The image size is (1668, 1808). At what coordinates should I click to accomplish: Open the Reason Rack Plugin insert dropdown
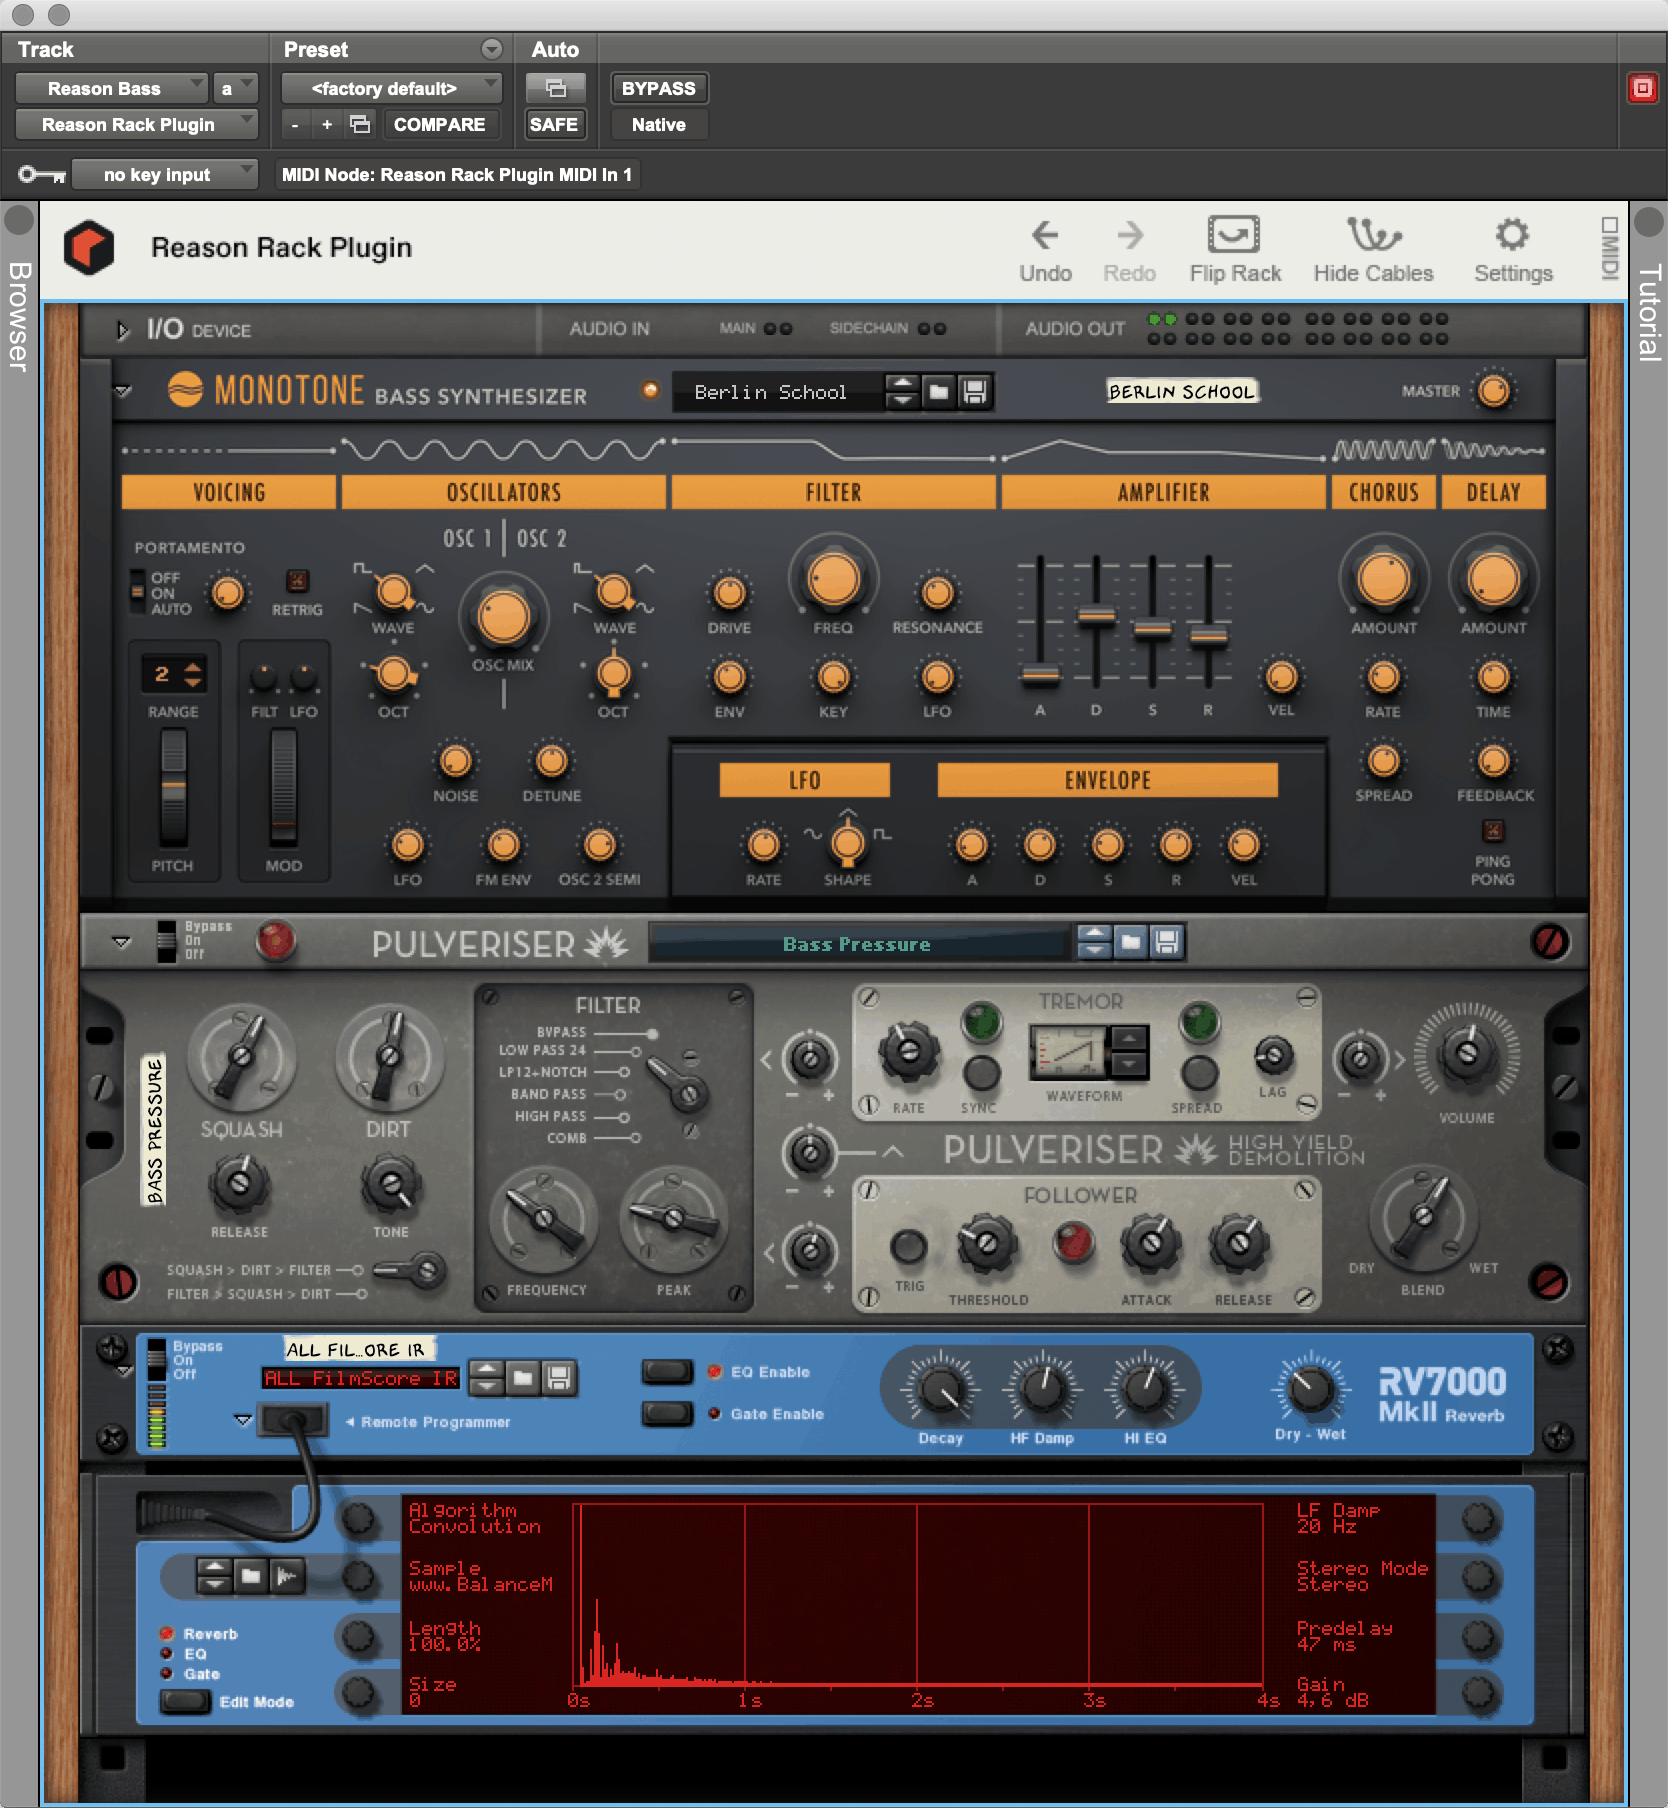coord(136,124)
